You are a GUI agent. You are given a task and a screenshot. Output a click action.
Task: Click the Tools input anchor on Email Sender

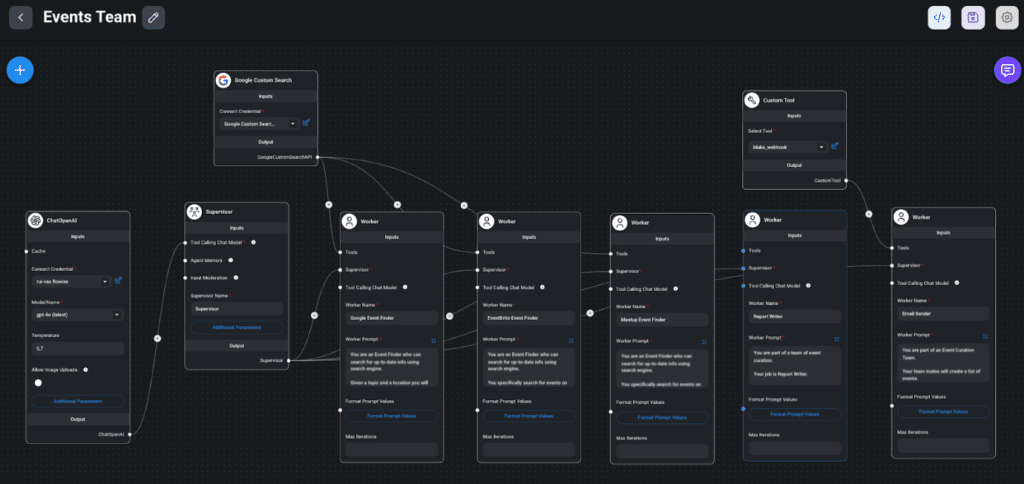[892, 248]
